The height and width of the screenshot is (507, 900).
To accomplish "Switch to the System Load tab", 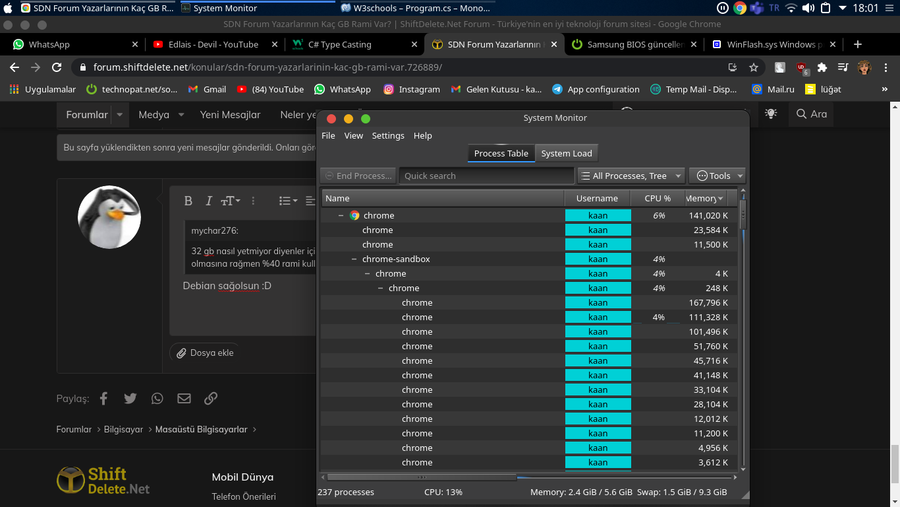I will coord(566,153).
